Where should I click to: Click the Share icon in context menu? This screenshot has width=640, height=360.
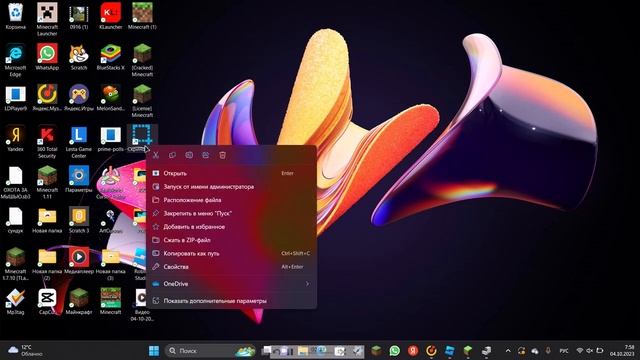206,155
